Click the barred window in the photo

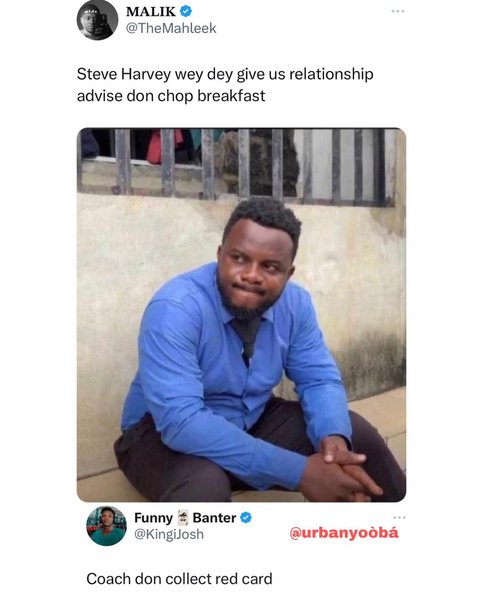click(236, 166)
